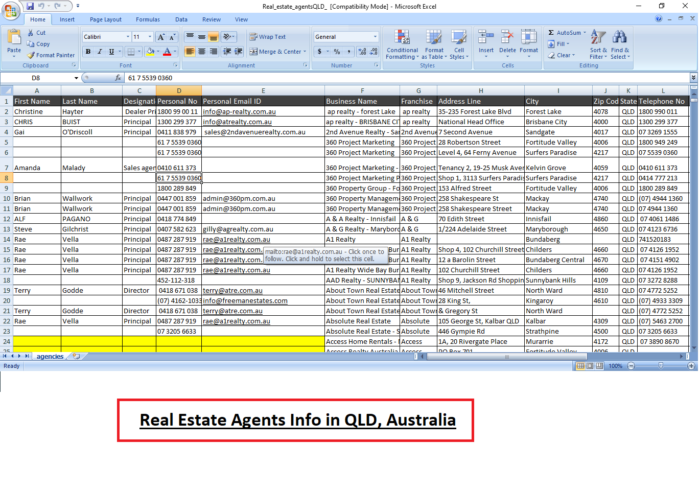The height and width of the screenshot is (490, 700).
Task: Open admin@360pm.com.au link in row 10
Action: 239,198
